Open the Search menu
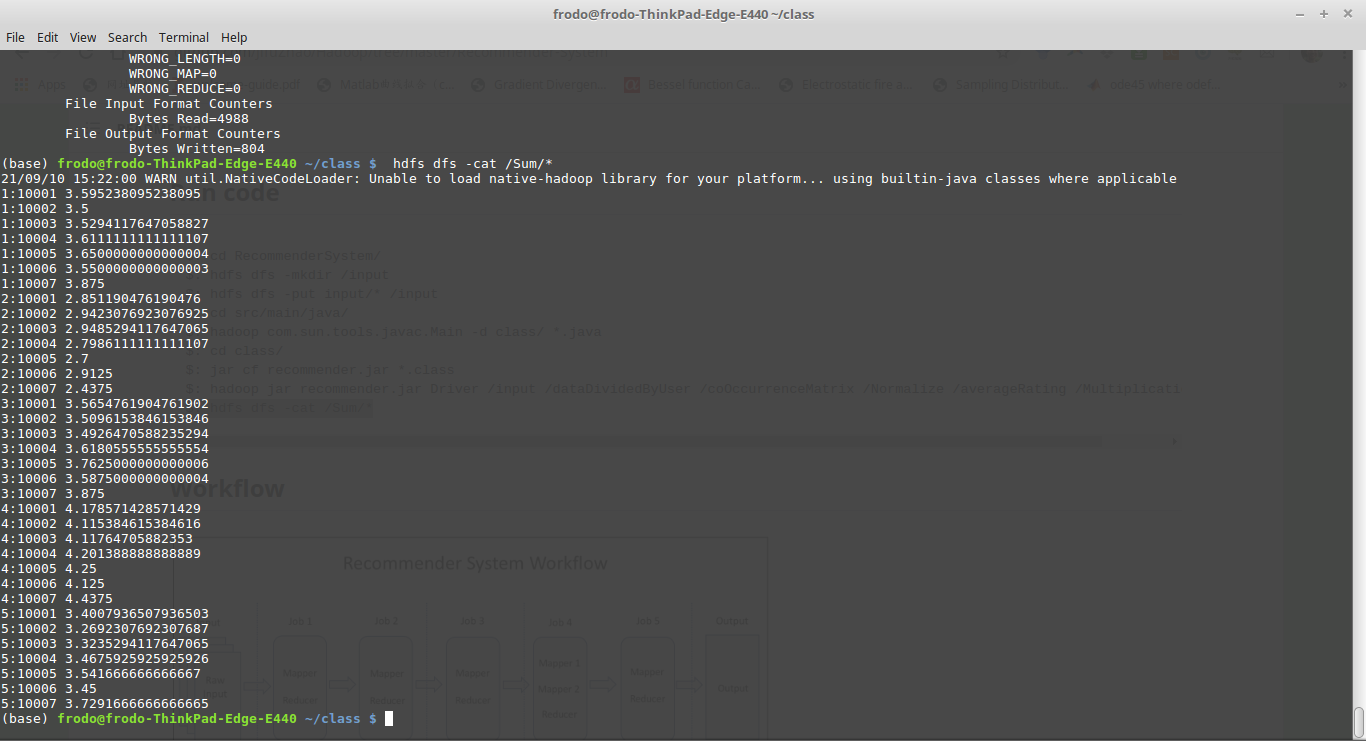The height and width of the screenshot is (741, 1366). (x=127, y=37)
